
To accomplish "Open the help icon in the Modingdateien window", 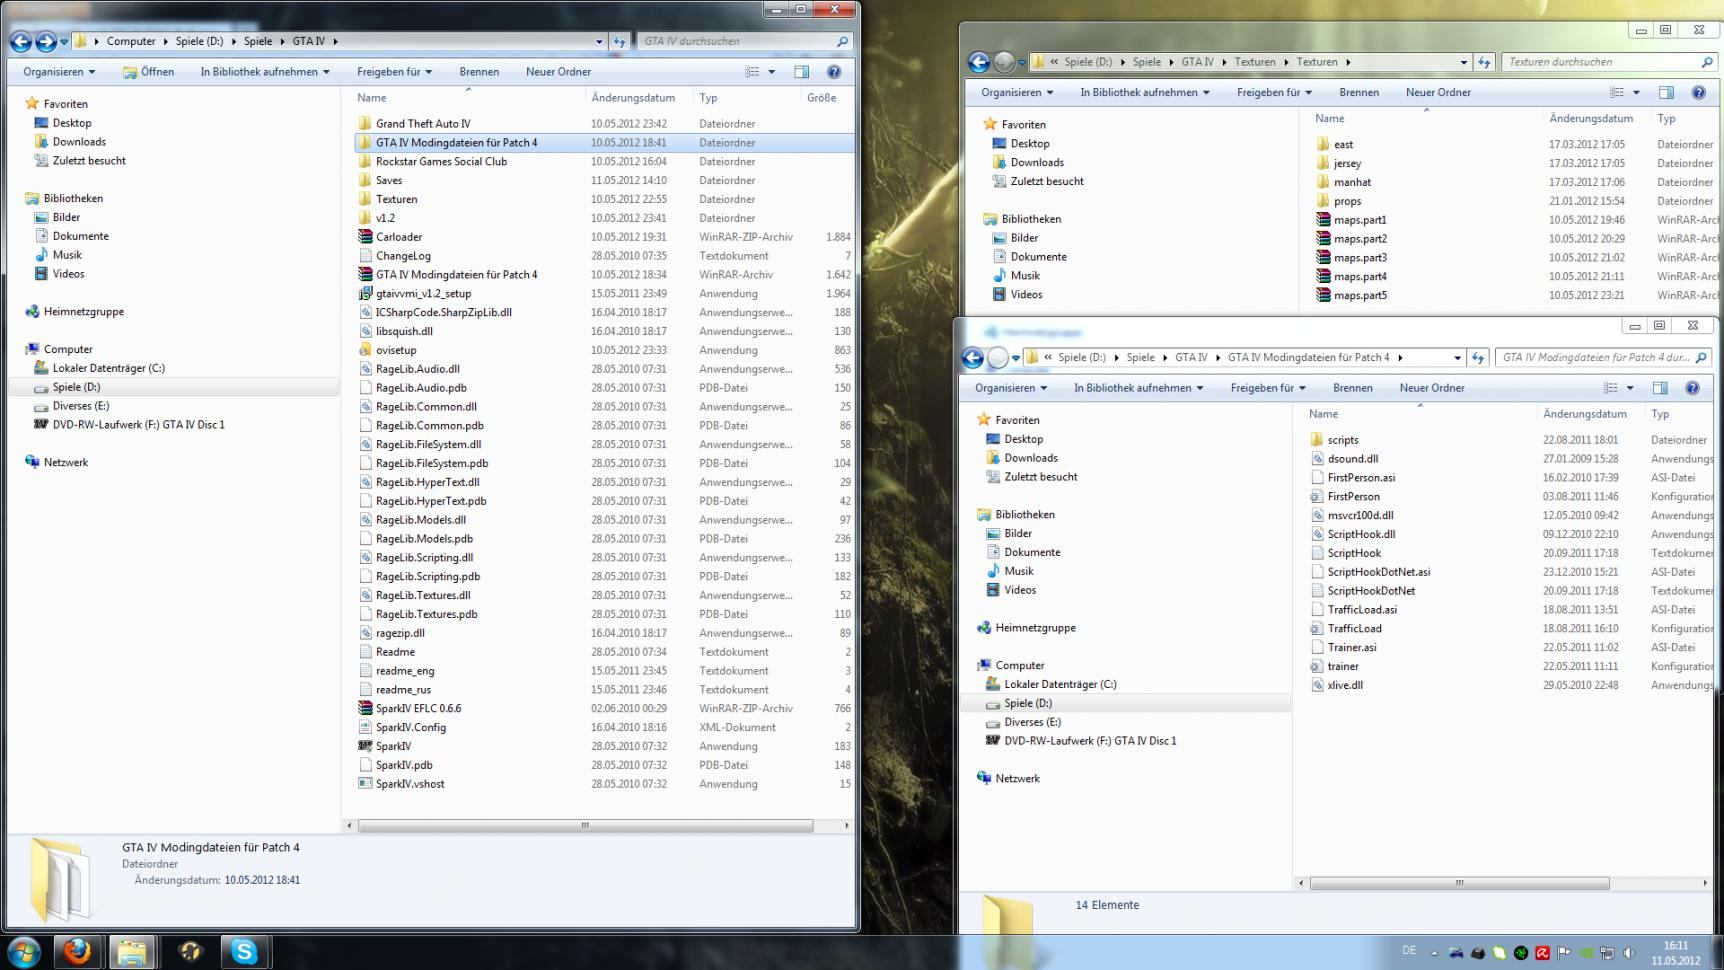I will 1692,388.
